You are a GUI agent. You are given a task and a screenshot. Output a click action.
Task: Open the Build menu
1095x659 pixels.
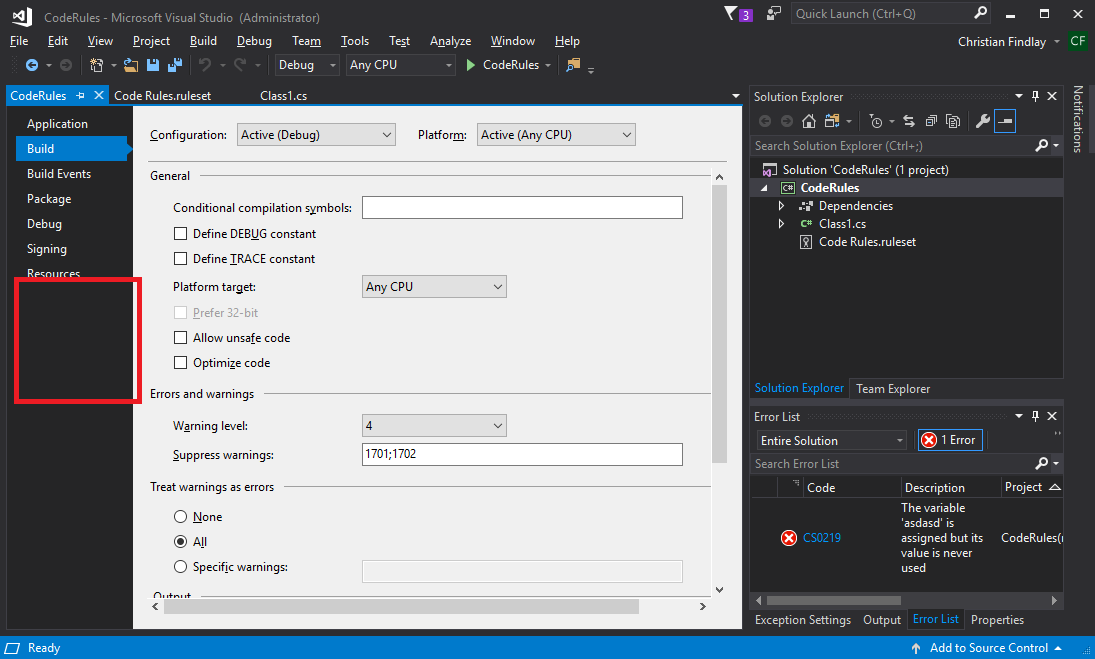click(203, 41)
